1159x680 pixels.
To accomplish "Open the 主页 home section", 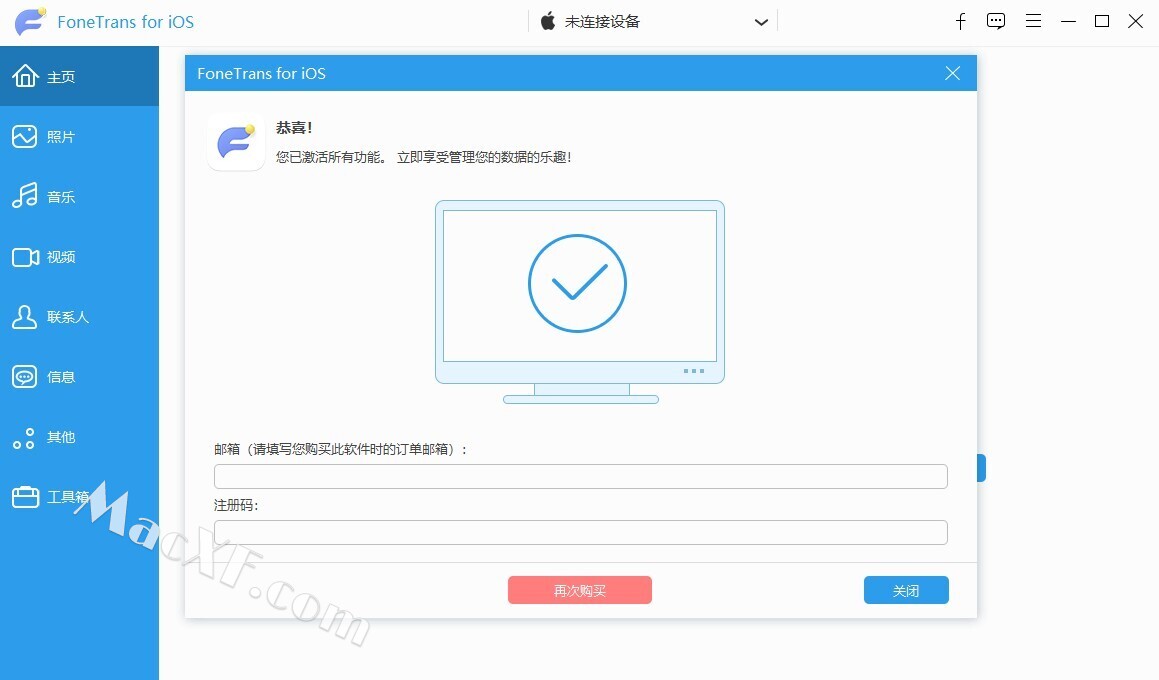I will point(79,76).
